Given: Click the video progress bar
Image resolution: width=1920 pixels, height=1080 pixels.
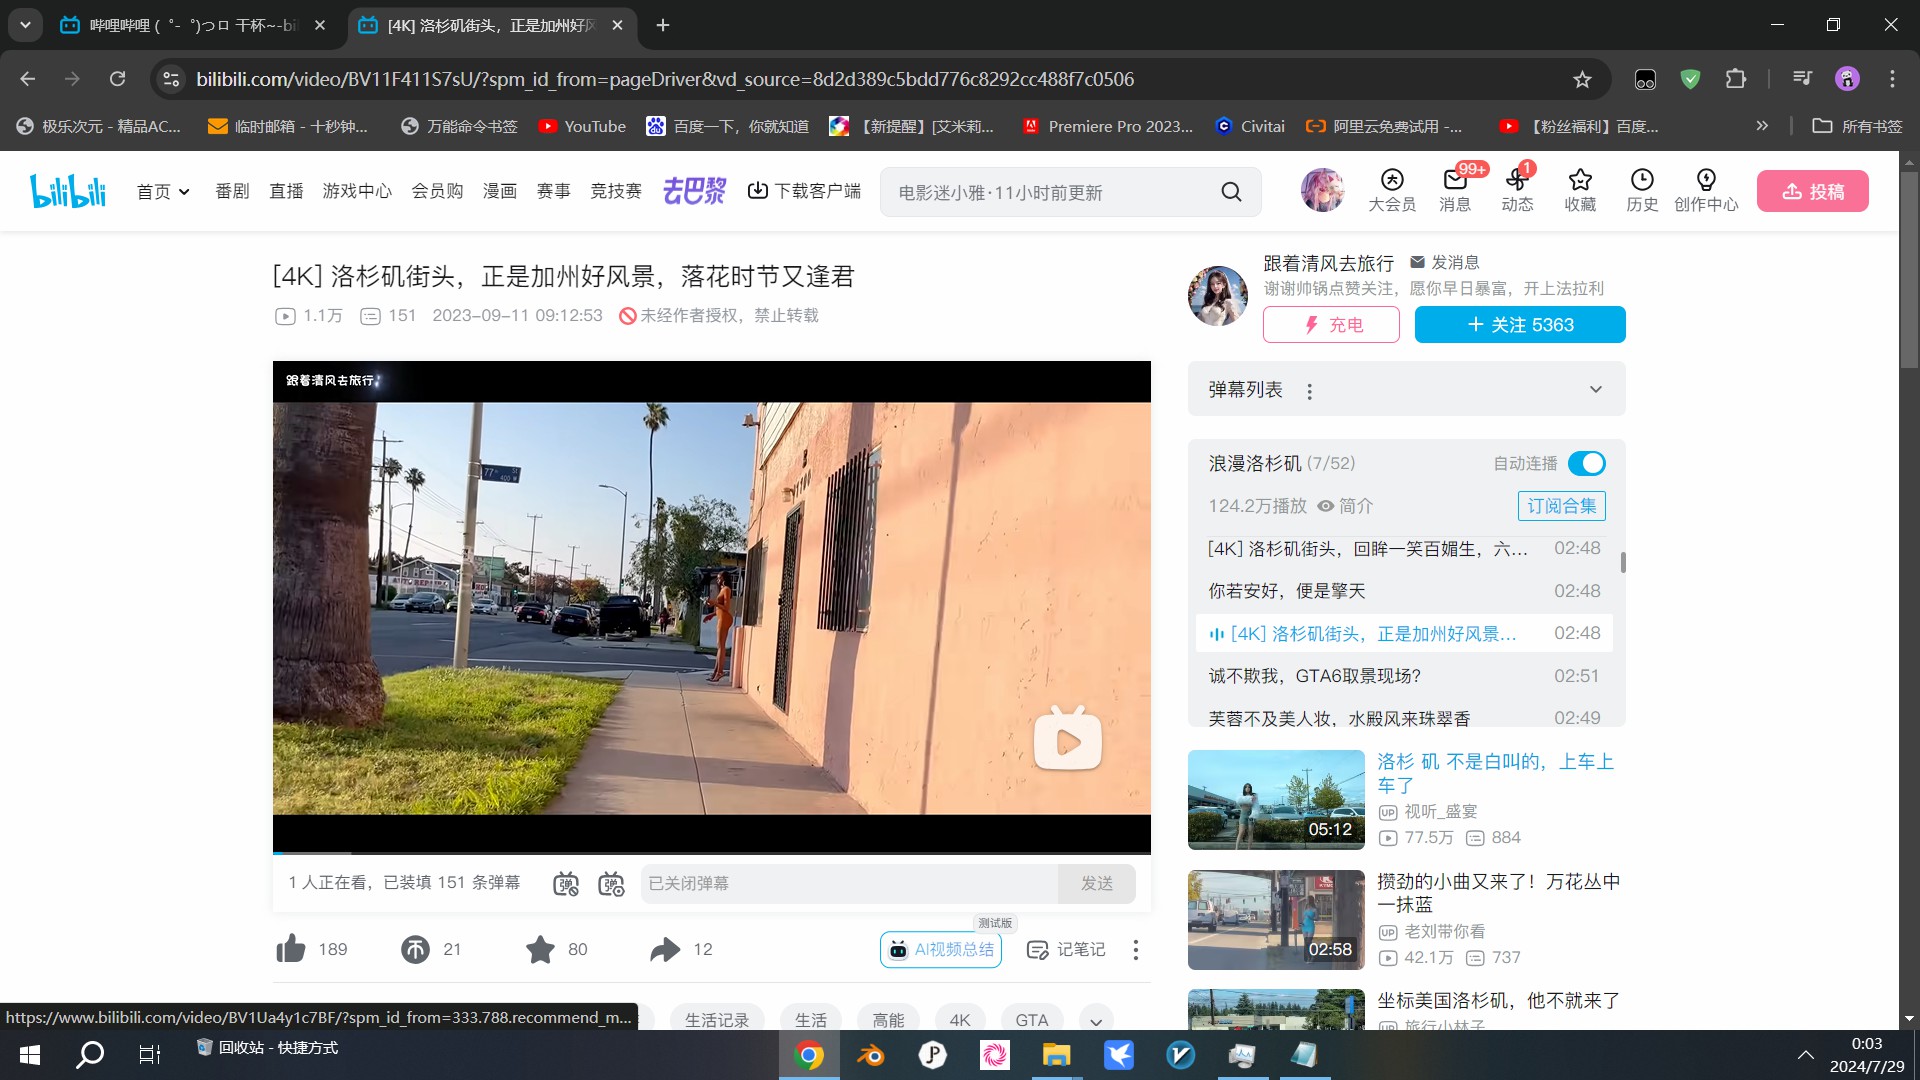Looking at the screenshot, I should pyautogui.click(x=711, y=853).
